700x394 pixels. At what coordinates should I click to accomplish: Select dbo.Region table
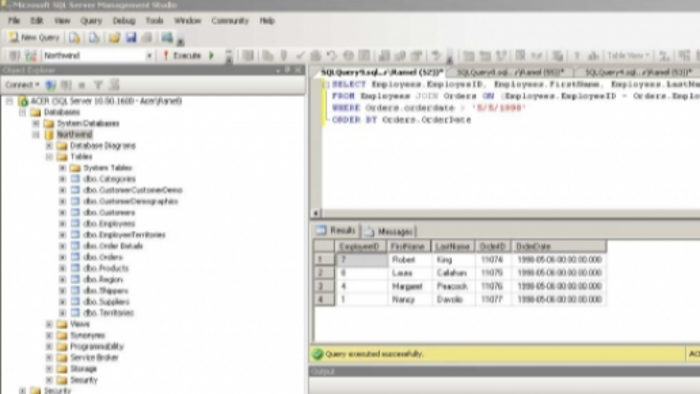pyautogui.click(x=103, y=280)
